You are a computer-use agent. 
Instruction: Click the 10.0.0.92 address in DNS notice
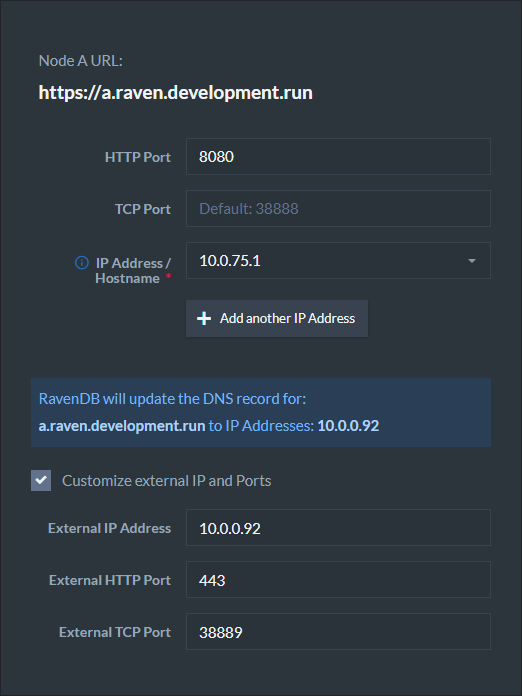tap(348, 426)
